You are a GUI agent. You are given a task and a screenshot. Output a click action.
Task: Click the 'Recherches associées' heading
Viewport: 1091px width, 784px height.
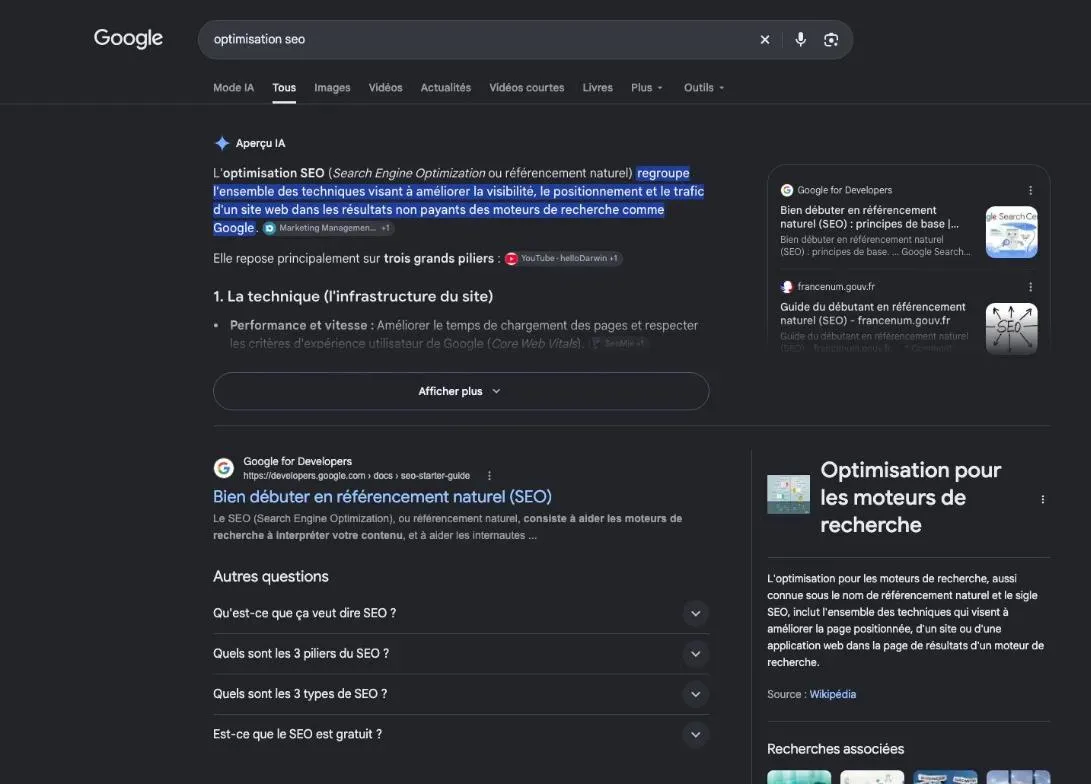click(x=835, y=749)
